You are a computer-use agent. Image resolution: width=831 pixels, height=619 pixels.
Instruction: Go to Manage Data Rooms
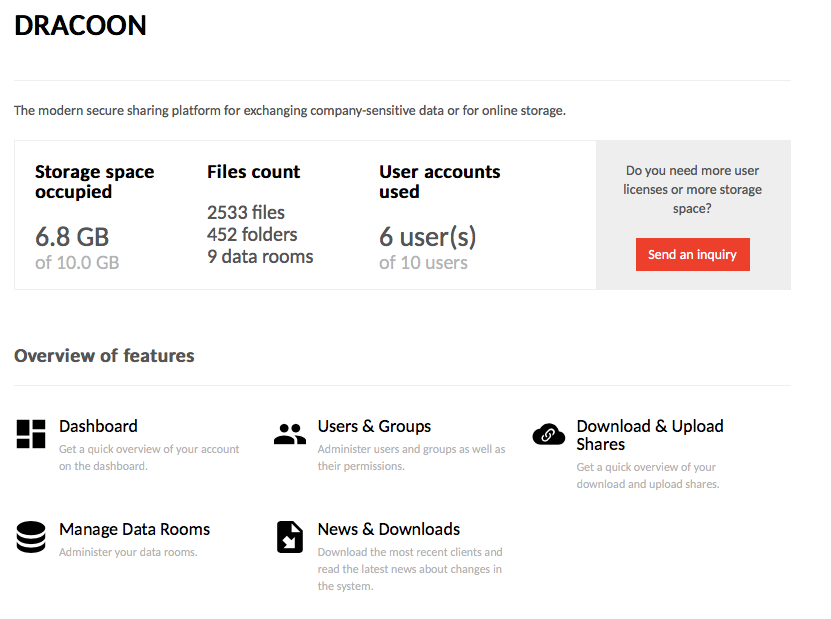[x=135, y=529]
